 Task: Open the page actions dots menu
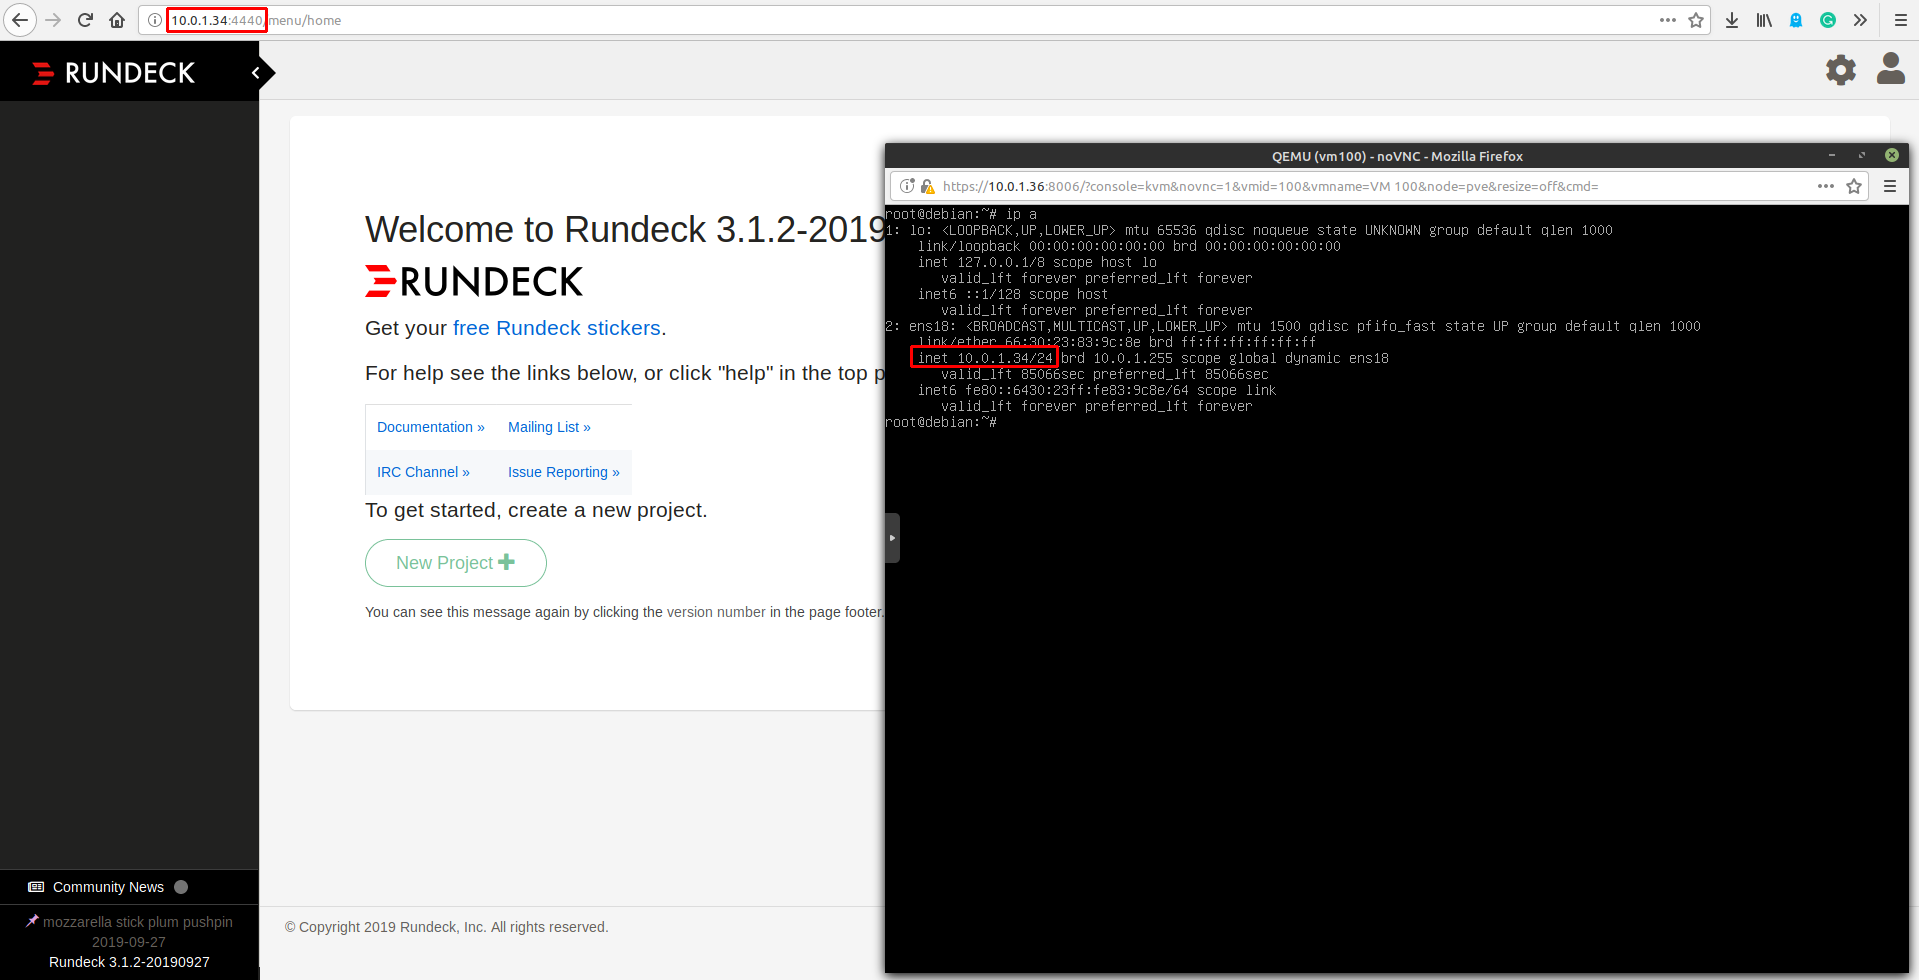click(x=1666, y=20)
